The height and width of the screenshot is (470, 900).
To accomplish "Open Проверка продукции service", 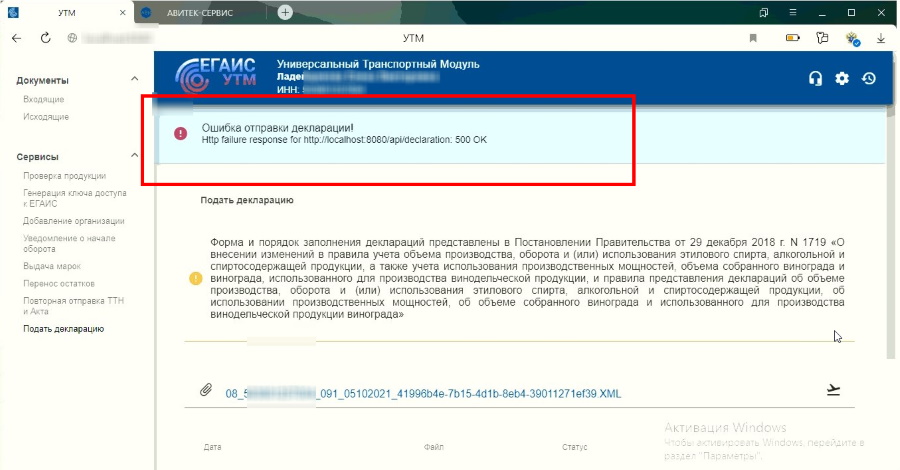I will point(64,176).
